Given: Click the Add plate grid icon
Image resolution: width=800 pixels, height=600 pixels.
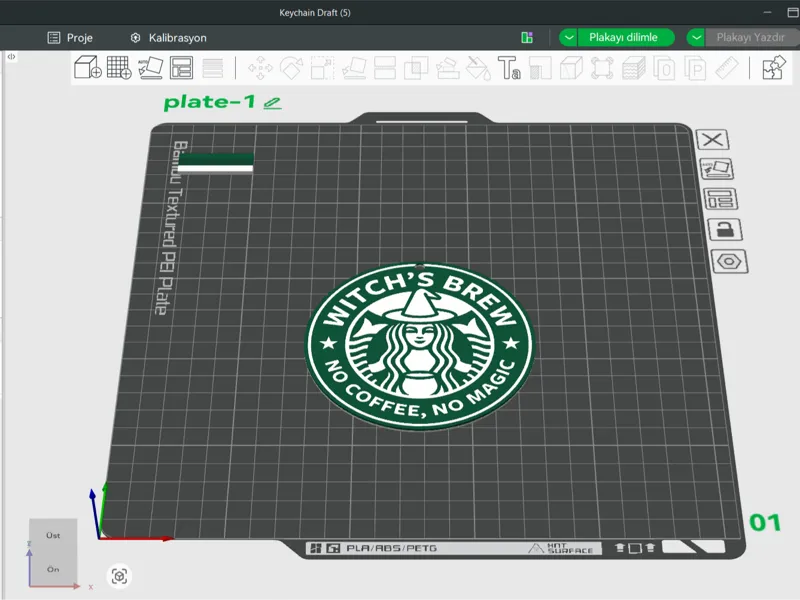Looking at the screenshot, I should [x=119, y=67].
